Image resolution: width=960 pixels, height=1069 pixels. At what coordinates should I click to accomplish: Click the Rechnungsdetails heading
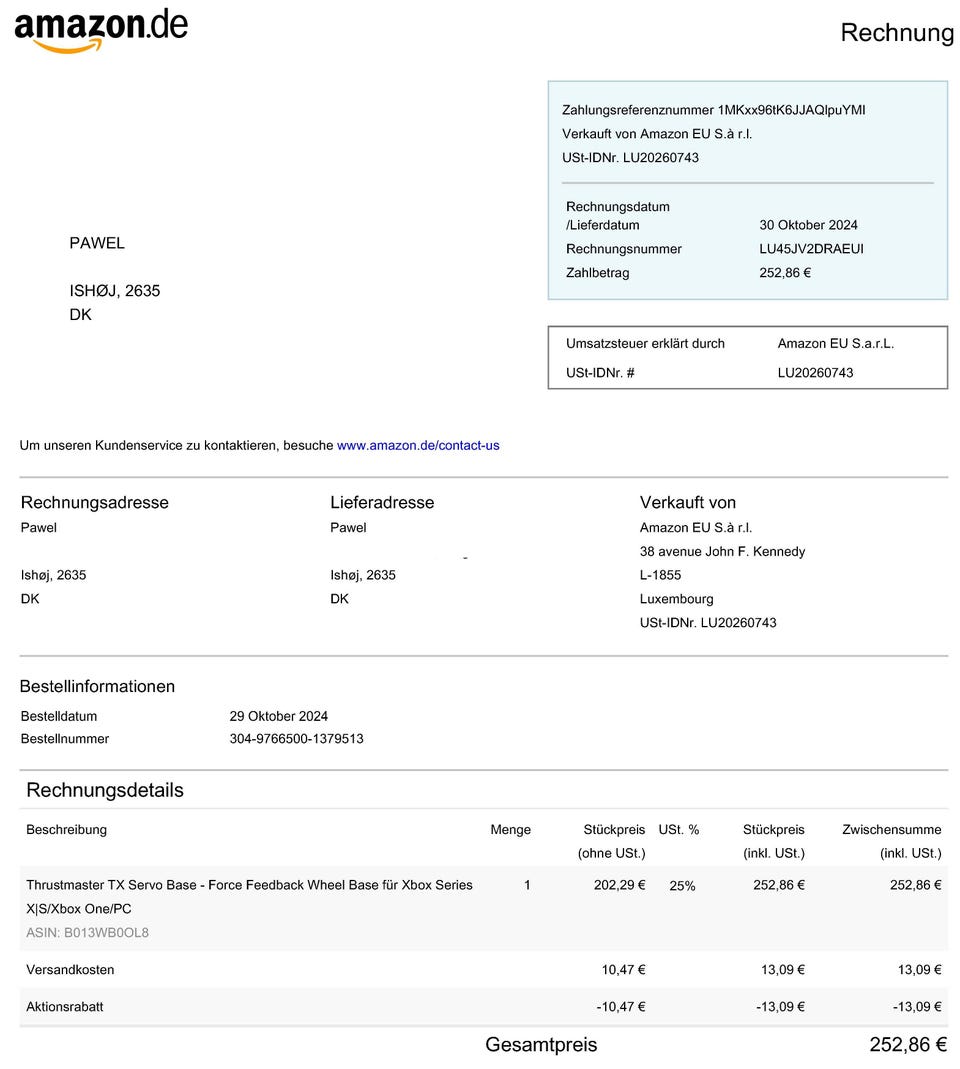(x=105, y=790)
